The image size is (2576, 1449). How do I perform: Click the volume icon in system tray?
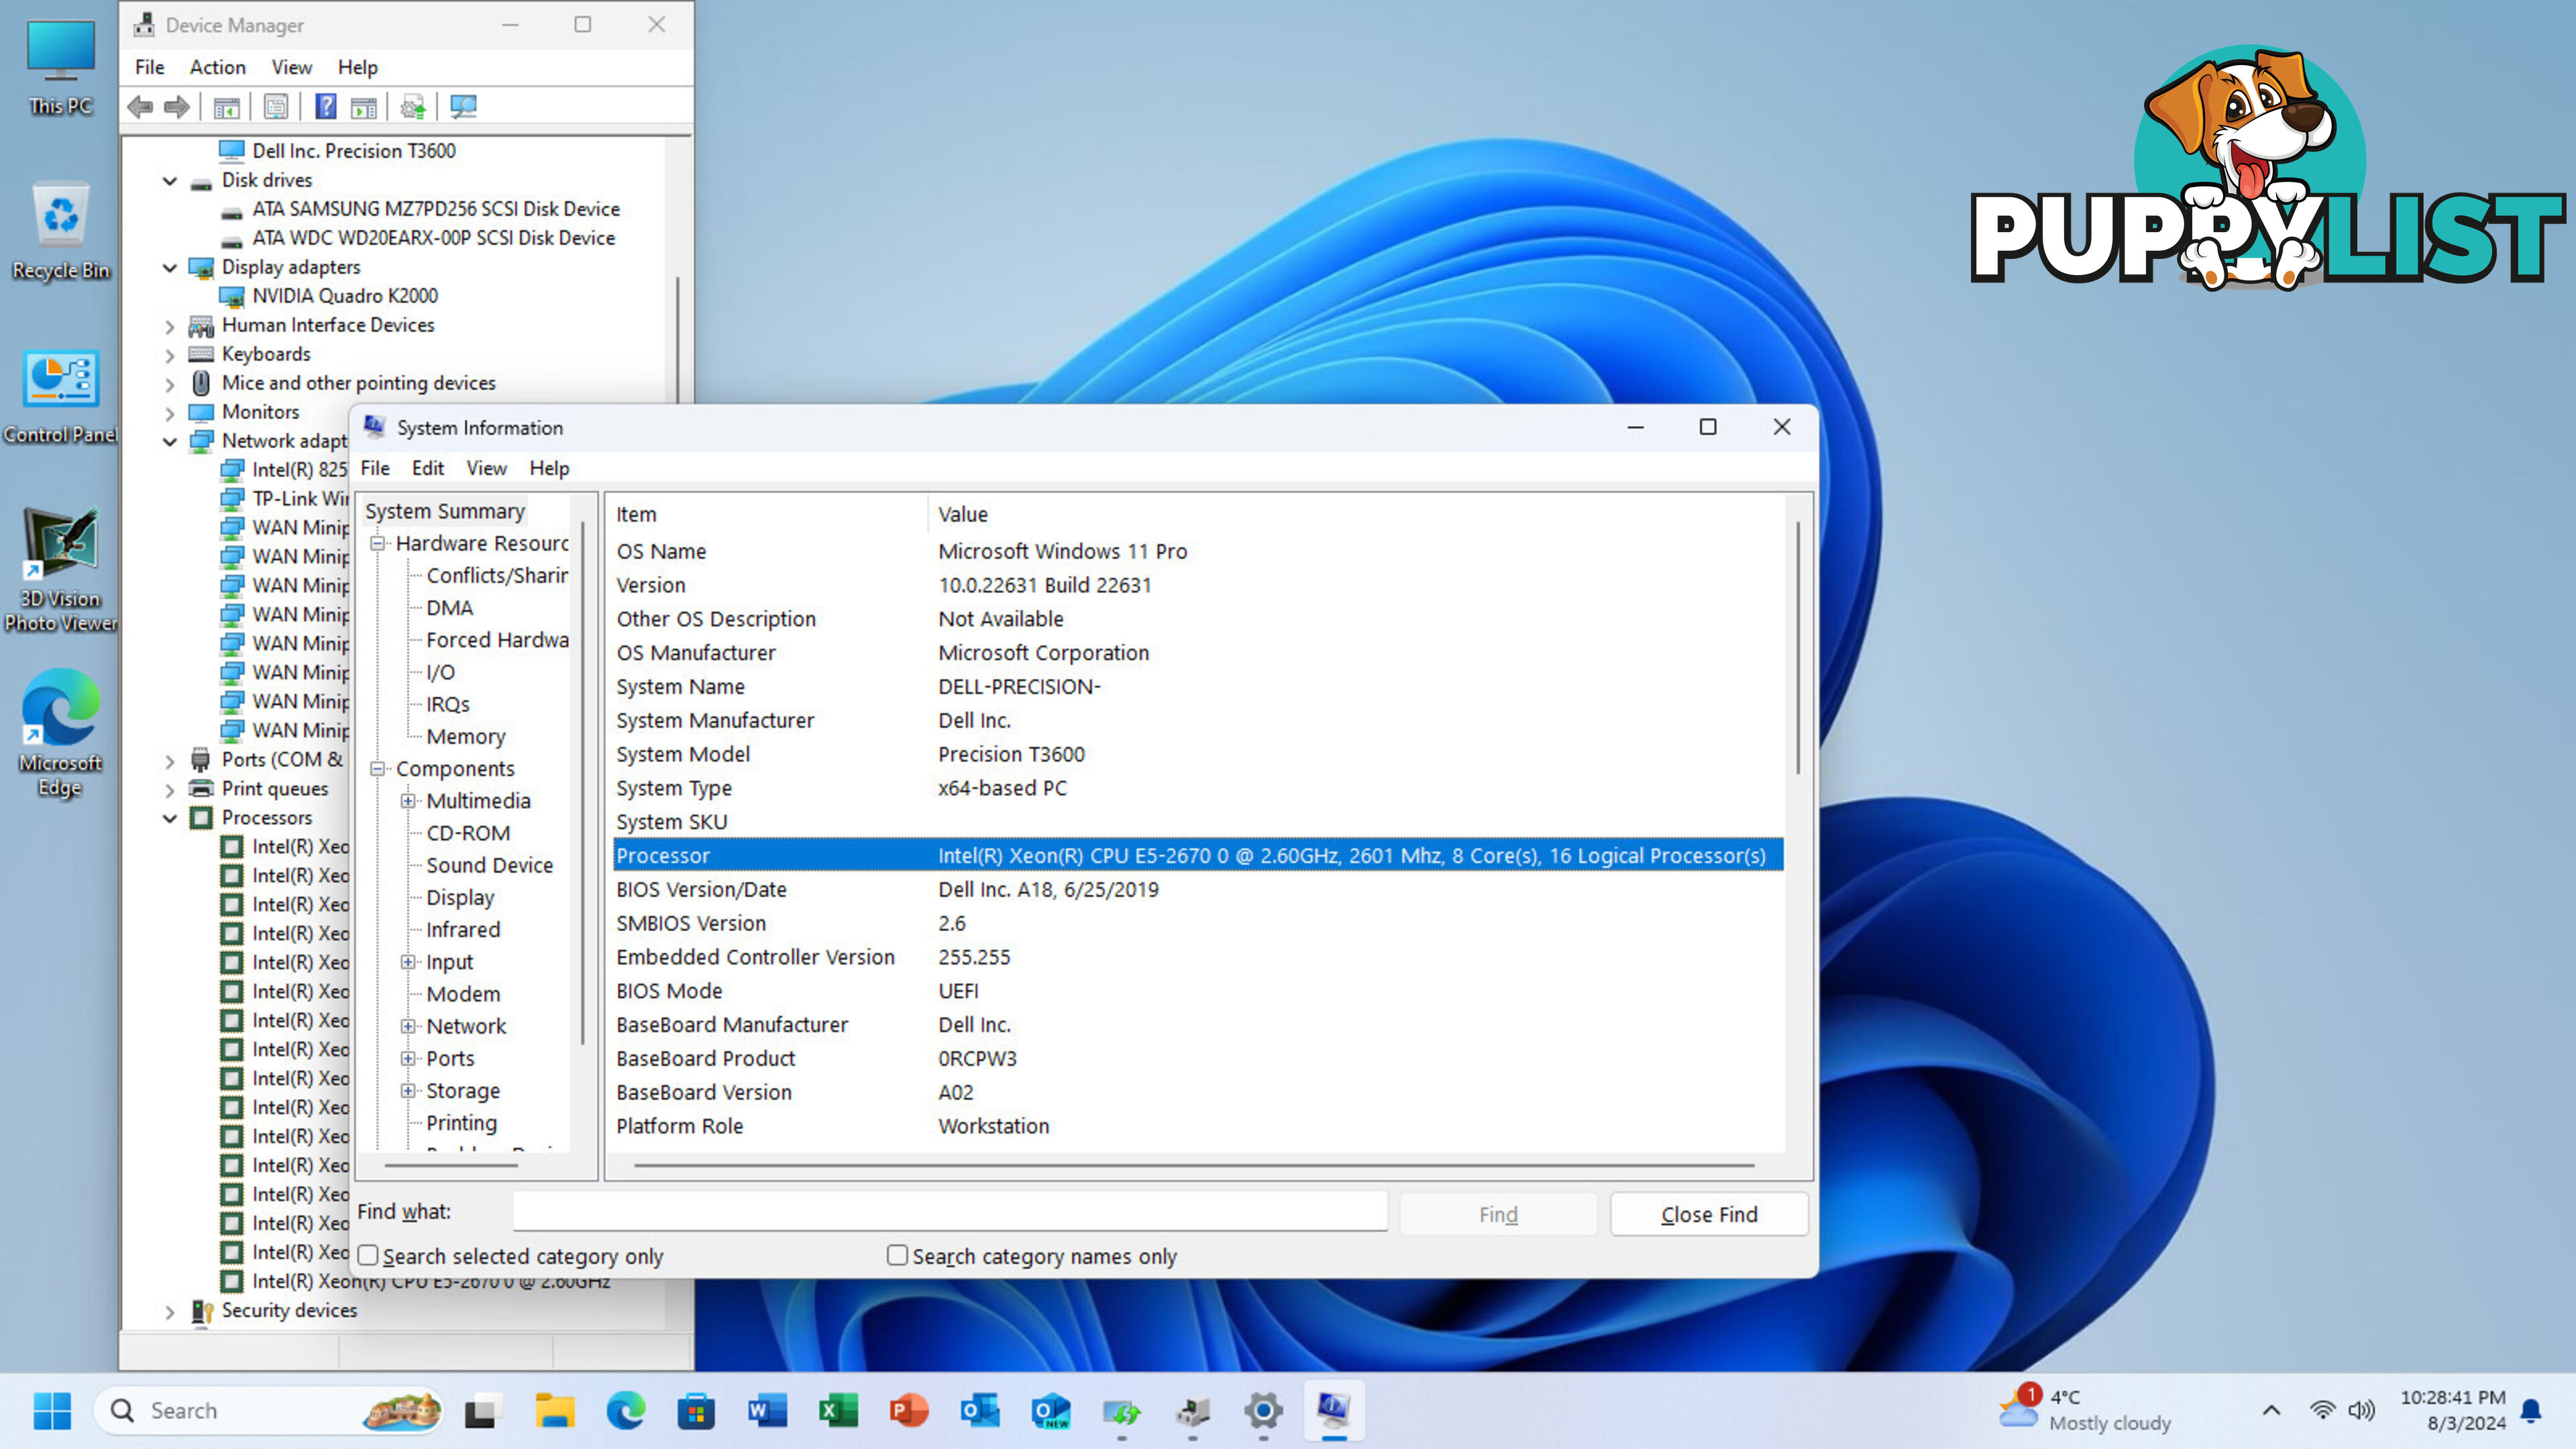[x=2362, y=1410]
